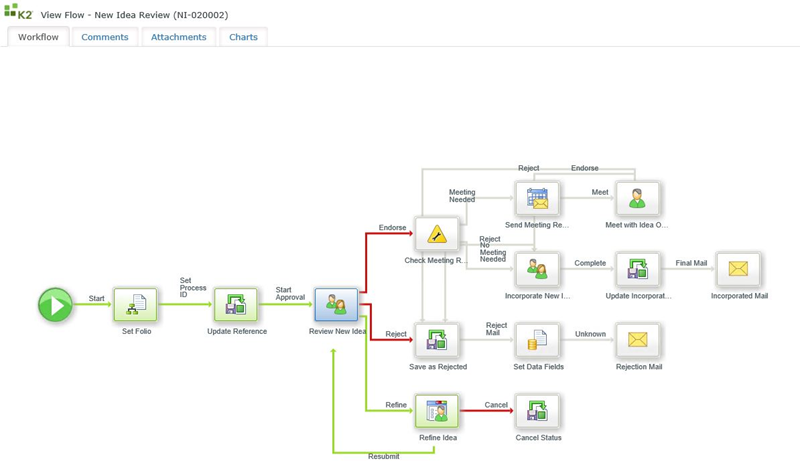This screenshot has height=474, width=800.
Task: Select the Check Meeting activity icon
Action: 436,235
